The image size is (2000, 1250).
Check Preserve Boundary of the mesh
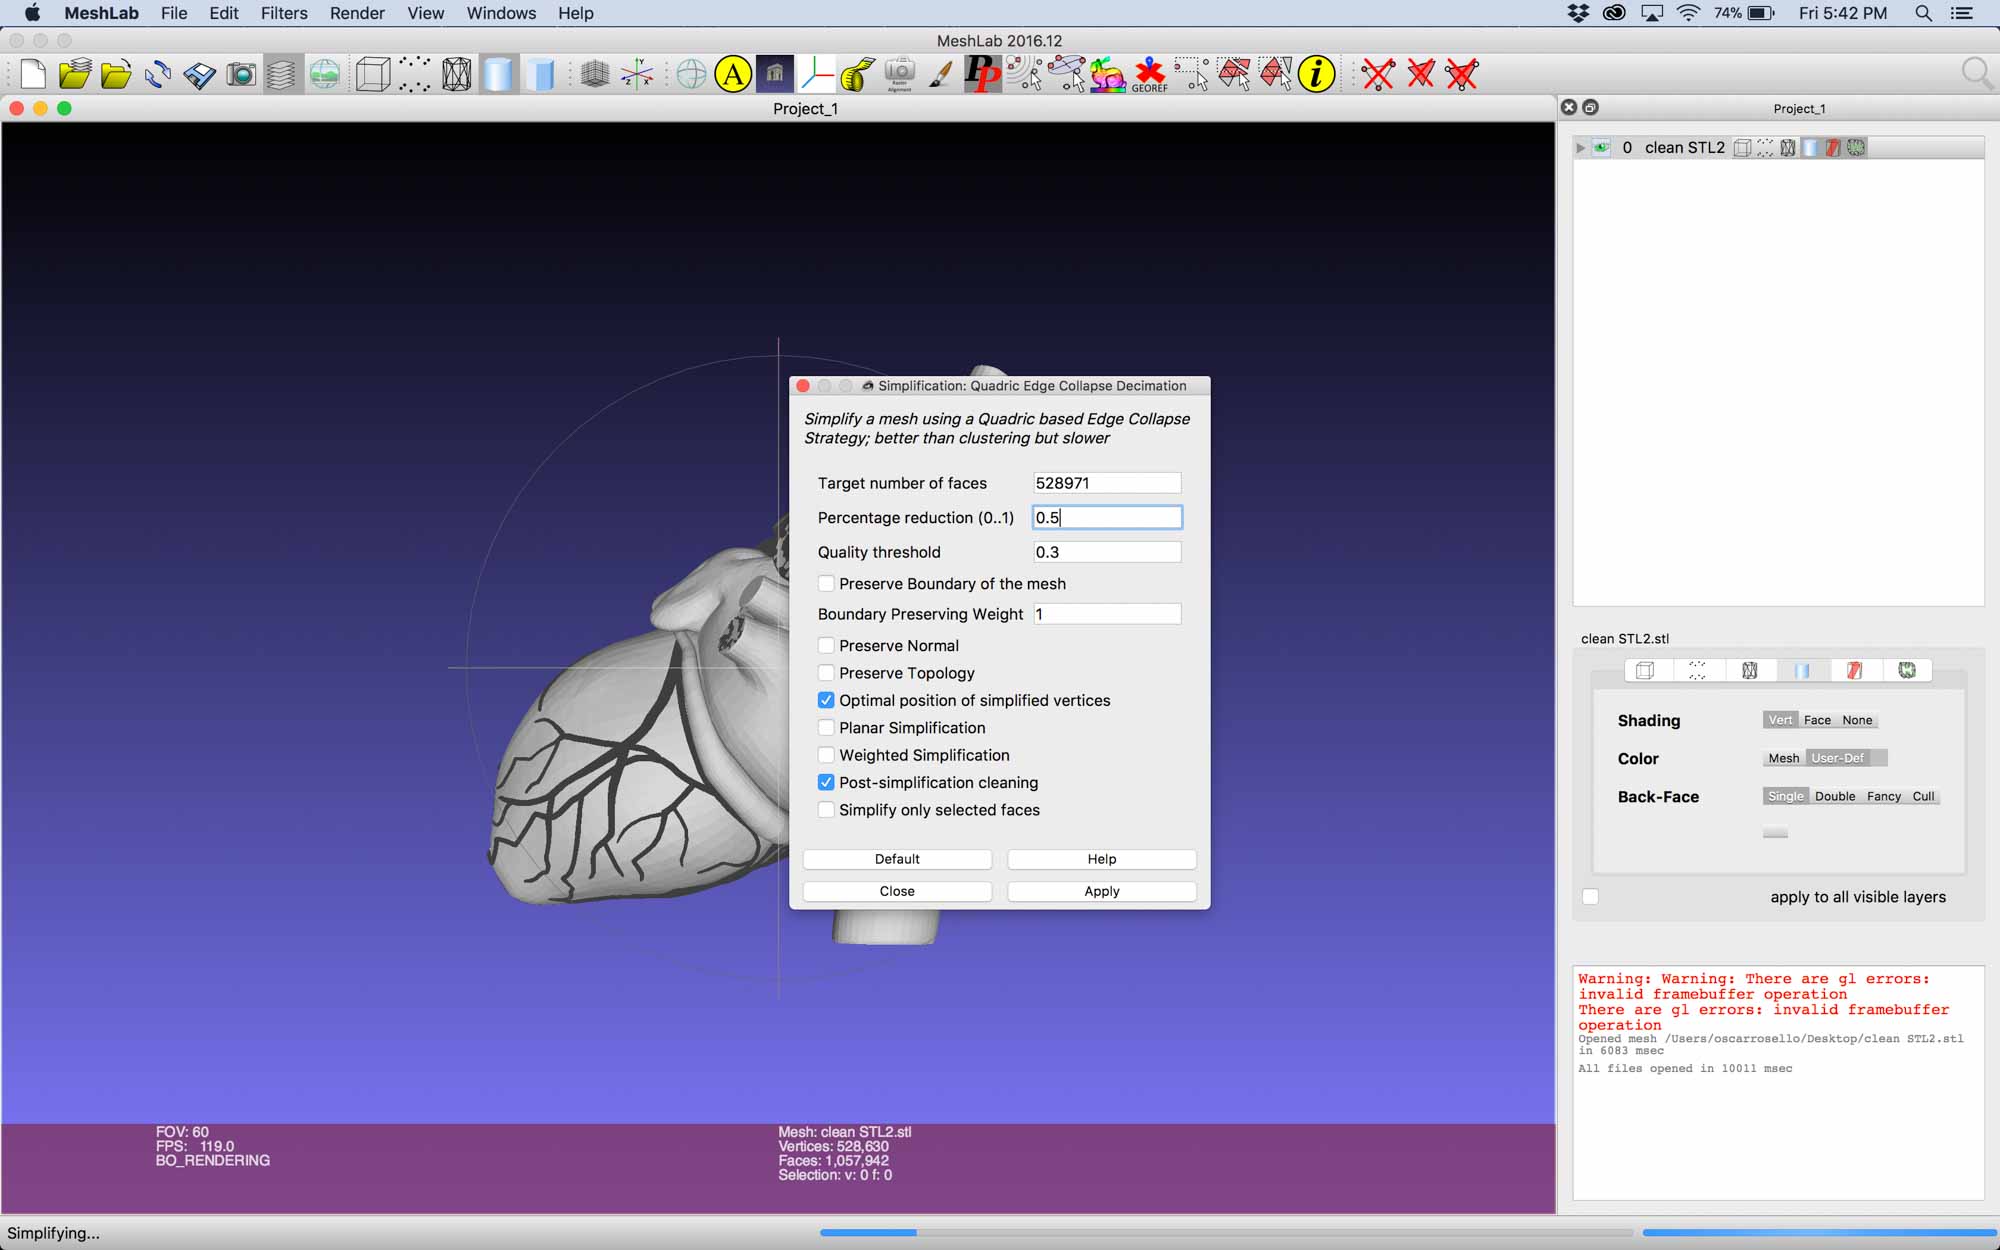click(x=826, y=584)
